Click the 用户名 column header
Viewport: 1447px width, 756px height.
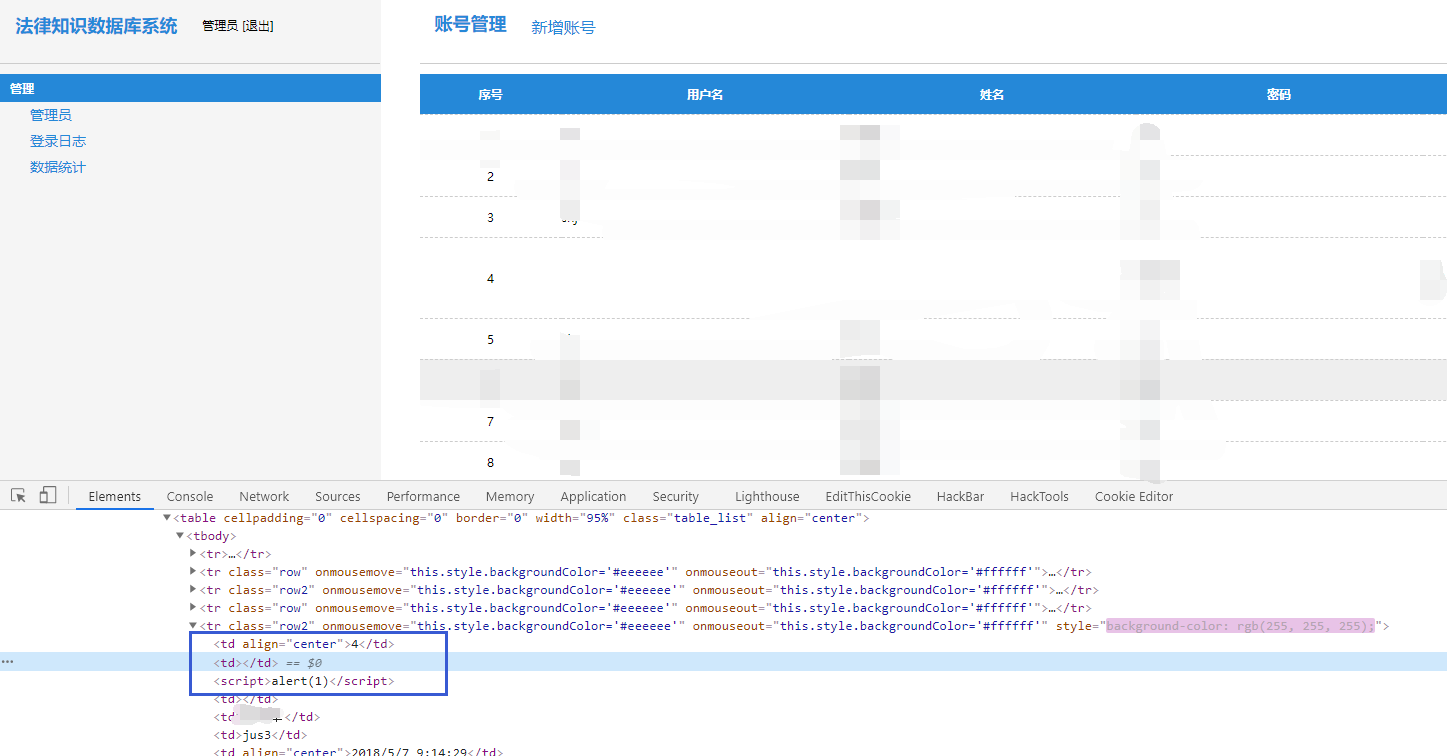pyautogui.click(x=705, y=95)
